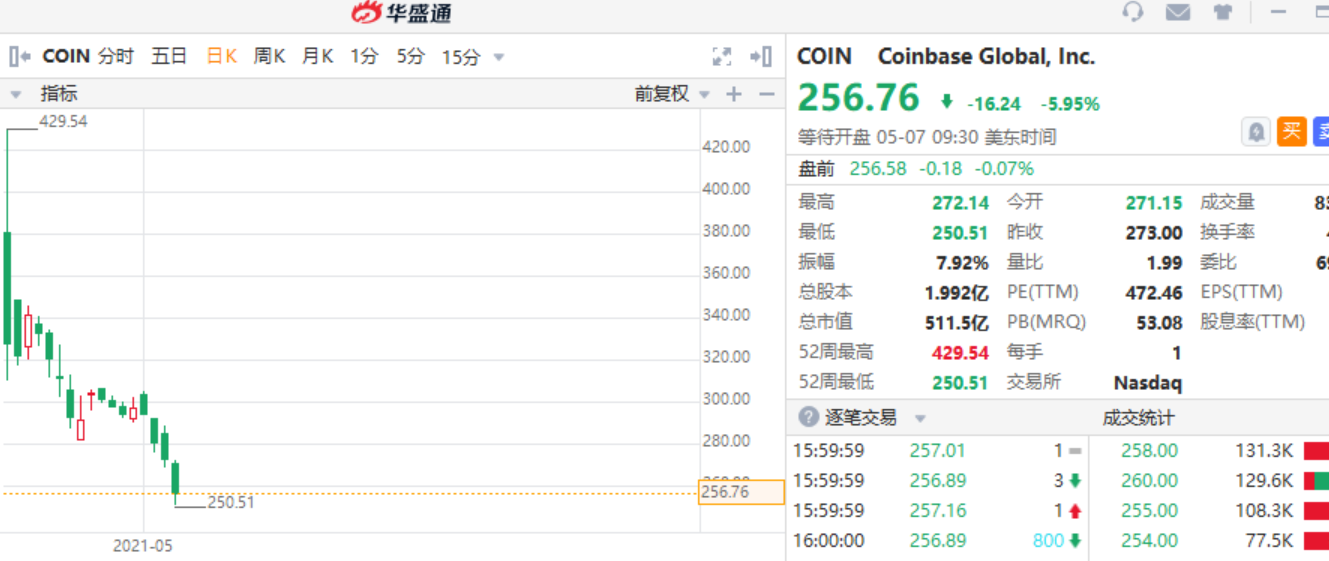Select the 日K chart tab
The height and width of the screenshot is (561, 1329).
point(221,56)
